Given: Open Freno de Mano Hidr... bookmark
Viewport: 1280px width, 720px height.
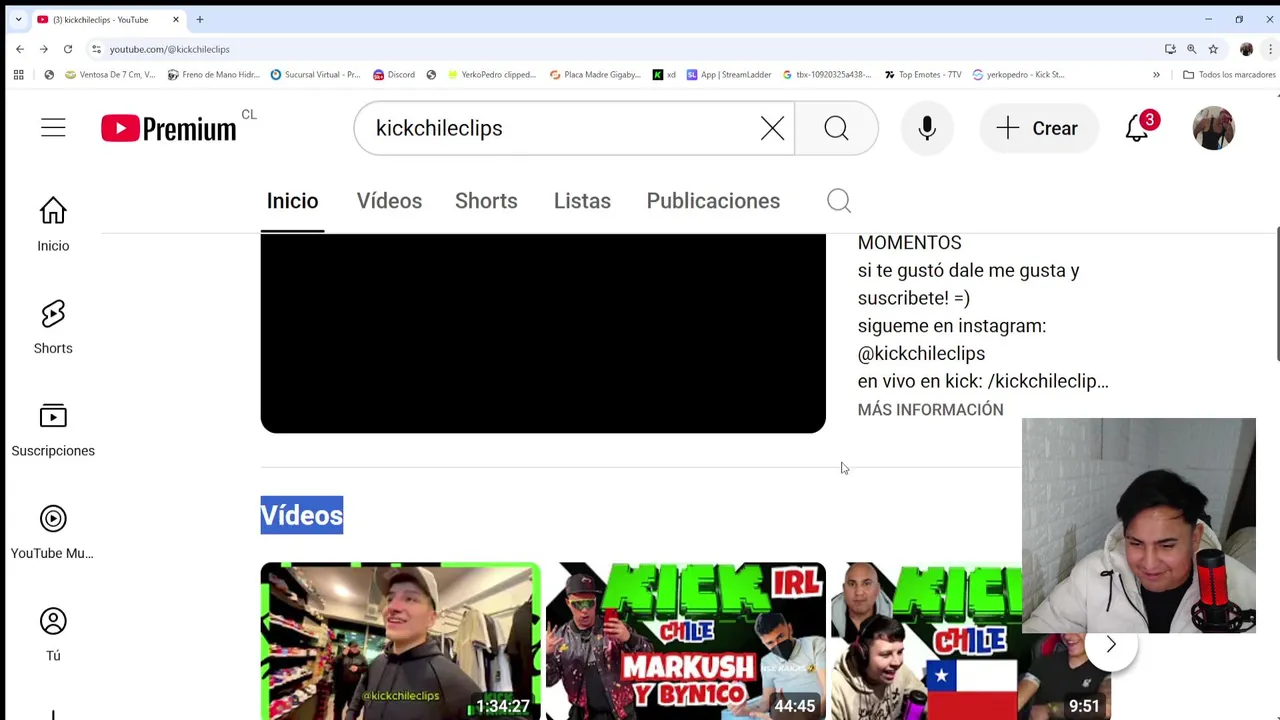Looking at the screenshot, I should click(x=214, y=74).
